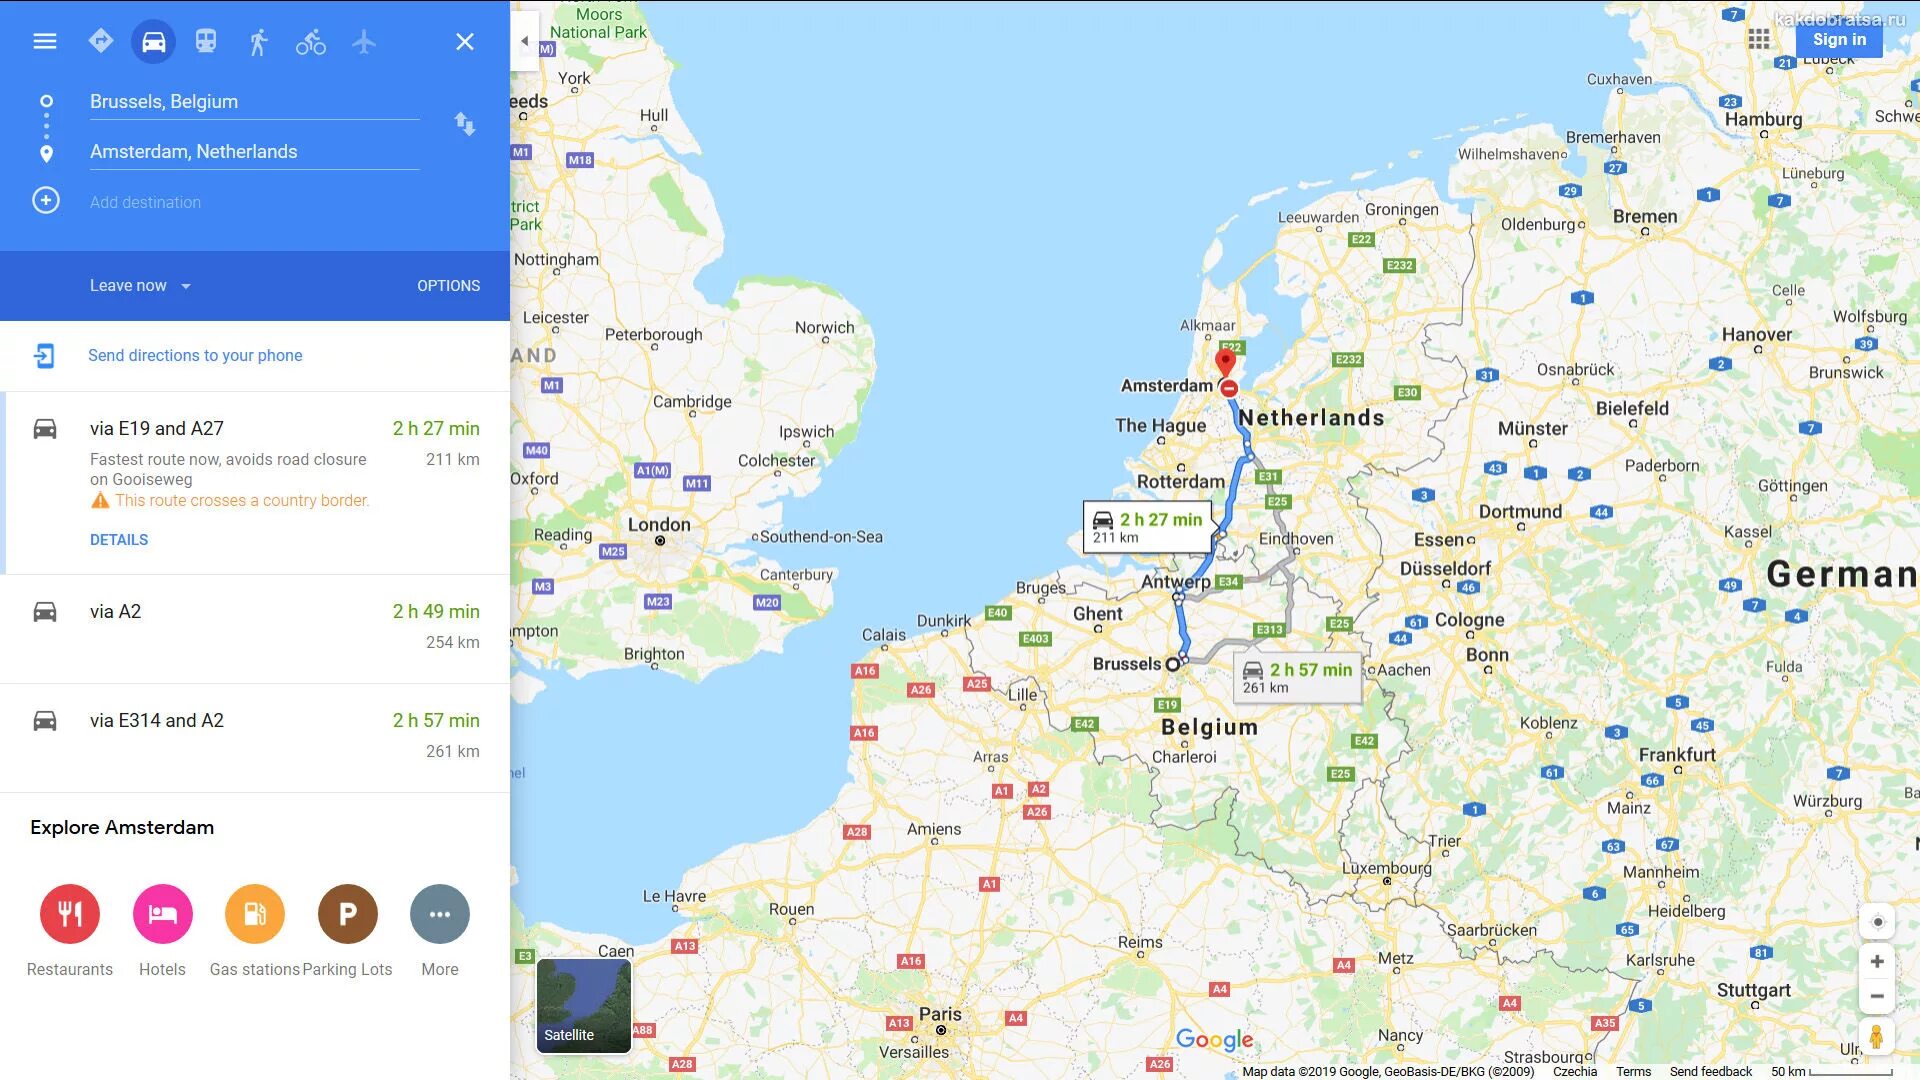Select the transit mode icon
The width and height of the screenshot is (1920, 1080).
click(x=202, y=40)
